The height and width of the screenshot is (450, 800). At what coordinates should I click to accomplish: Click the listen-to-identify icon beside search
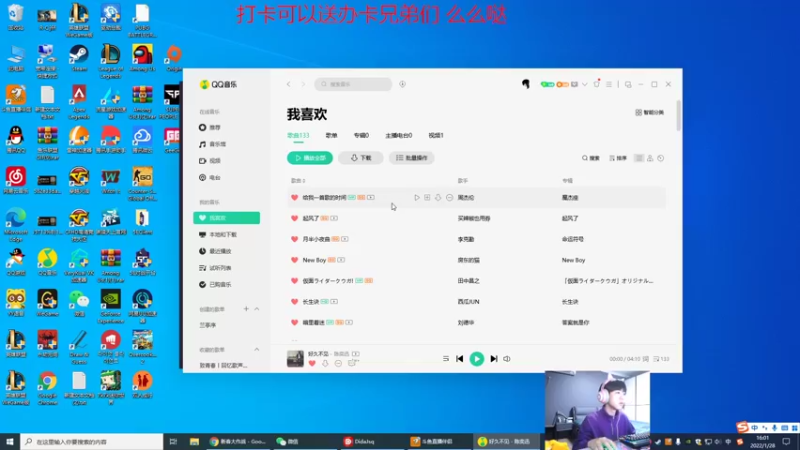[x=402, y=84]
